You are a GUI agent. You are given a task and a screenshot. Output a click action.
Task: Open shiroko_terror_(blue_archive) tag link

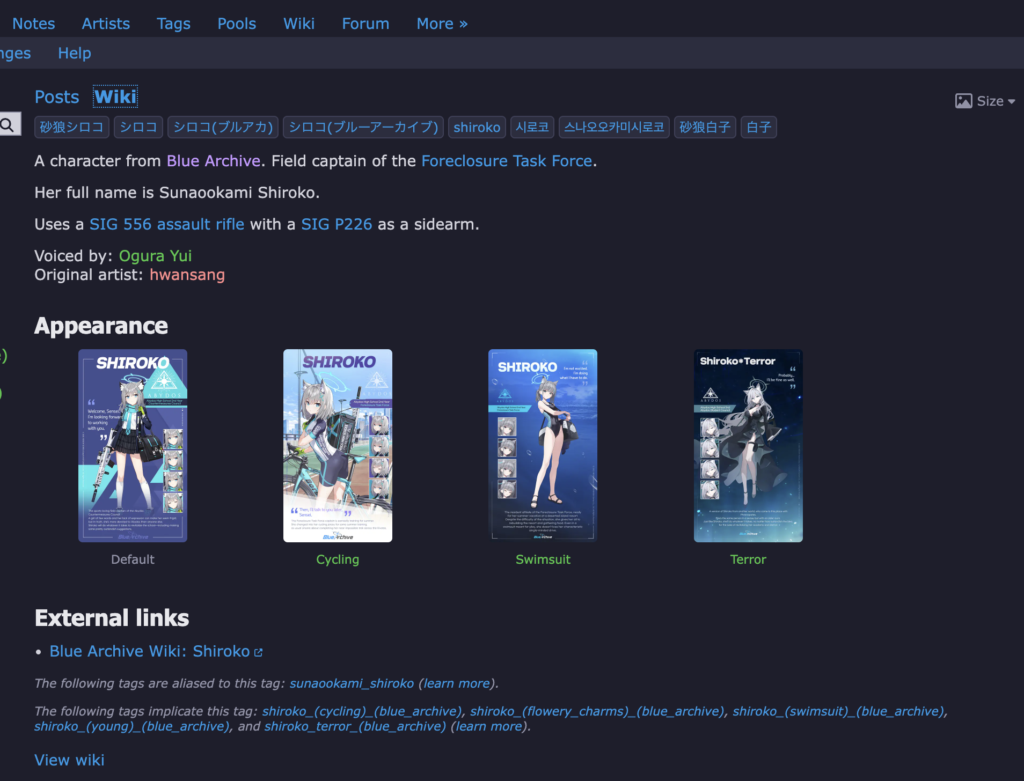(355, 726)
